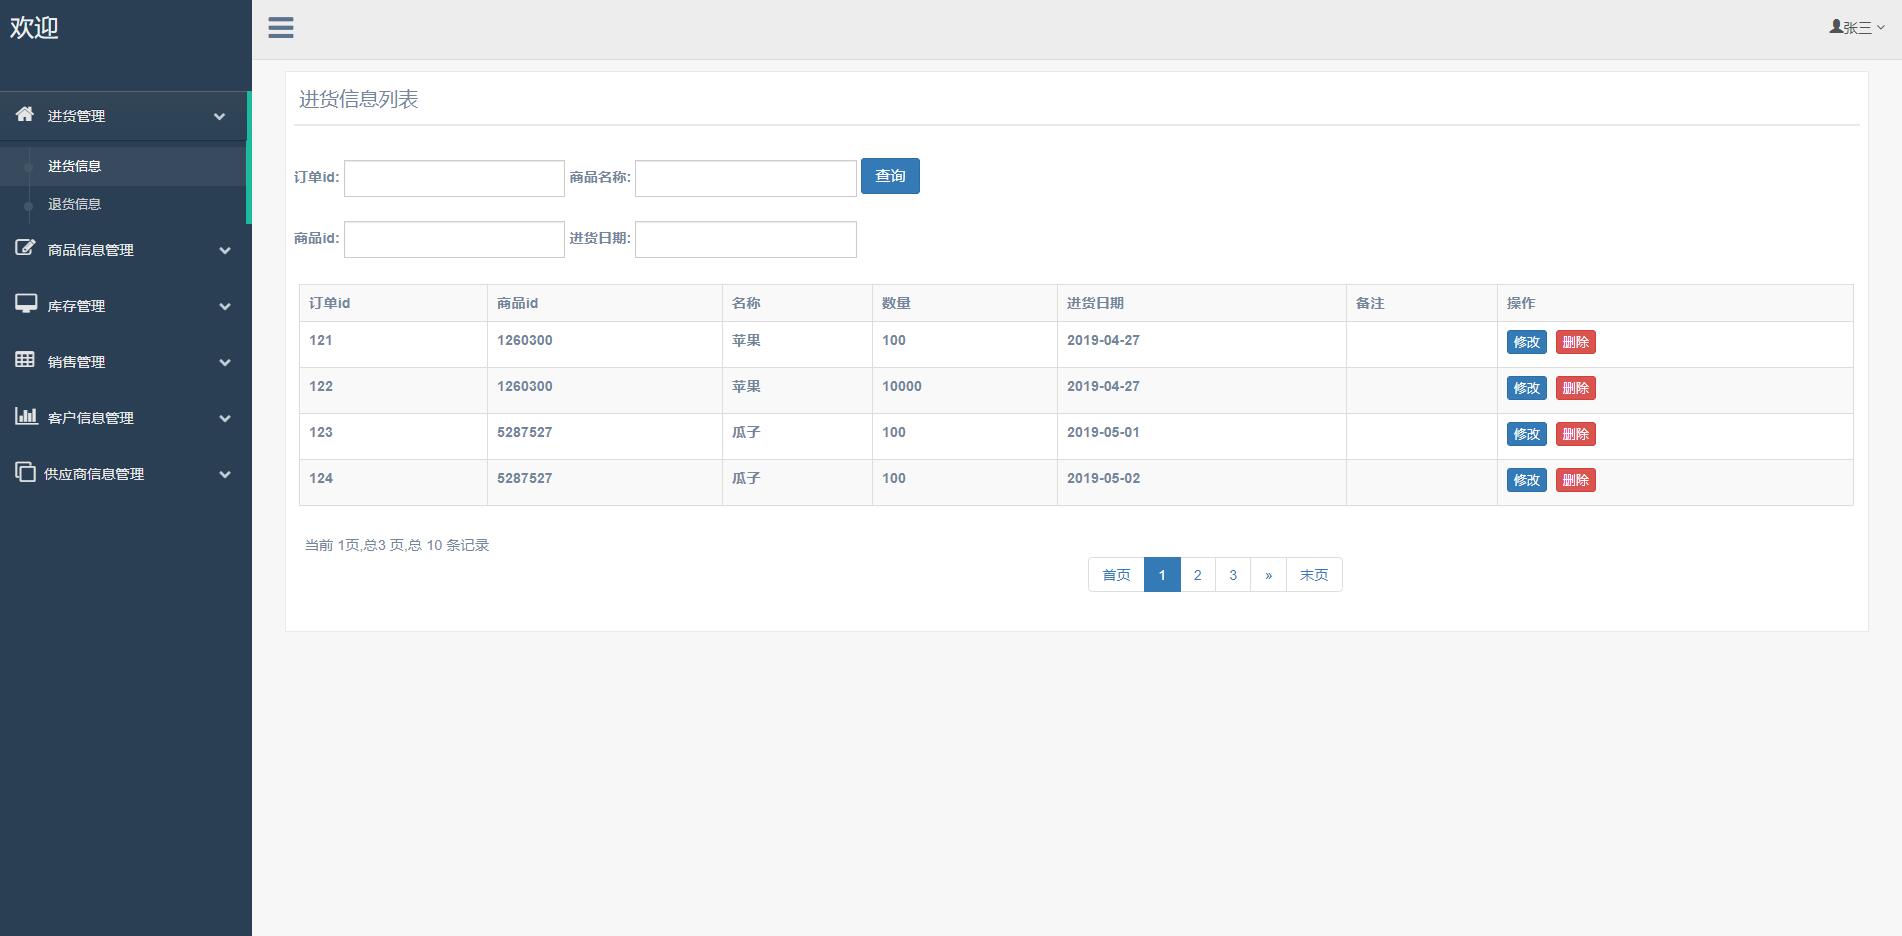The width and height of the screenshot is (1902, 936).
Task: Expand the 商品信息管理 chevron
Action: (225, 250)
